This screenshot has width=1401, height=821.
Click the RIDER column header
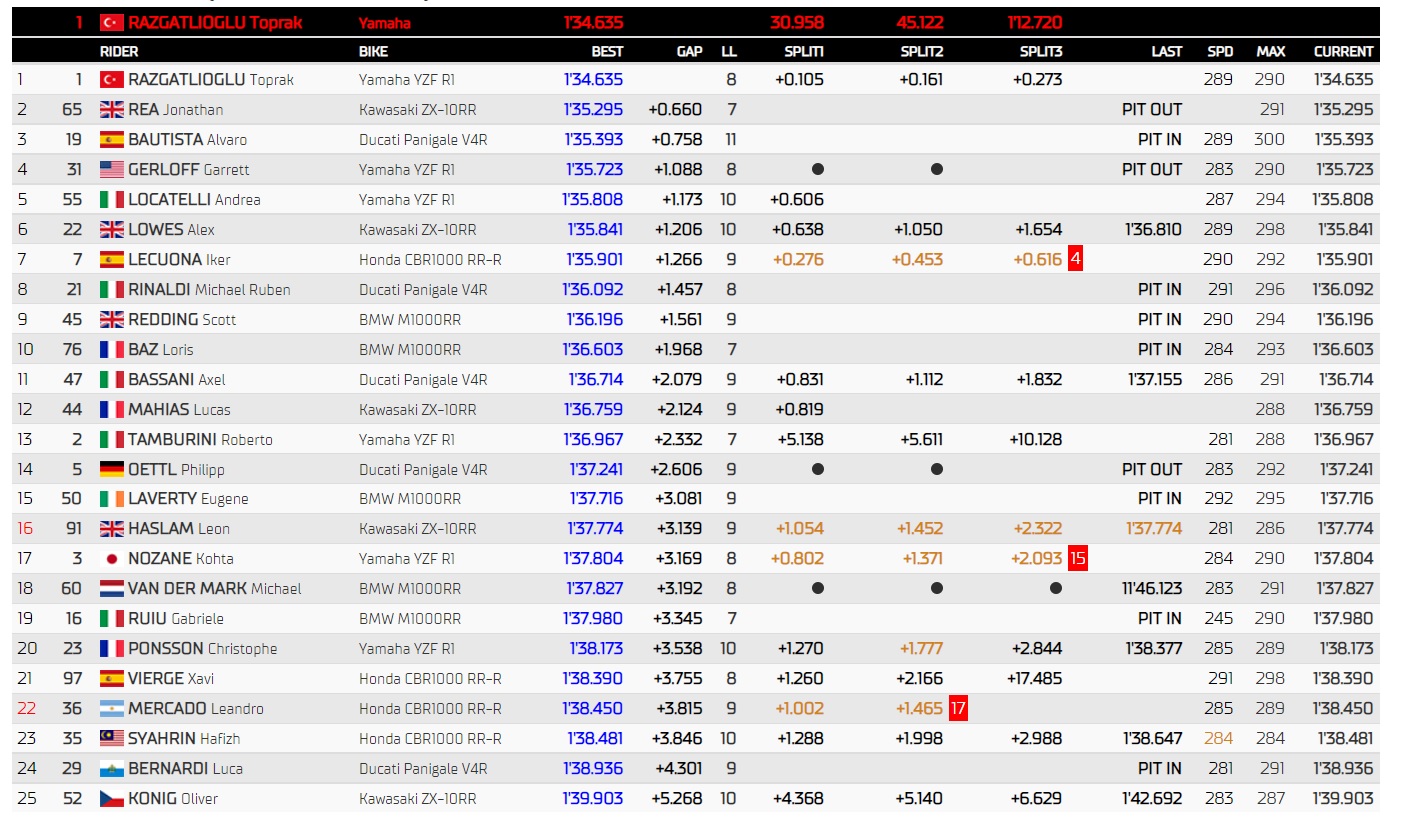119,51
